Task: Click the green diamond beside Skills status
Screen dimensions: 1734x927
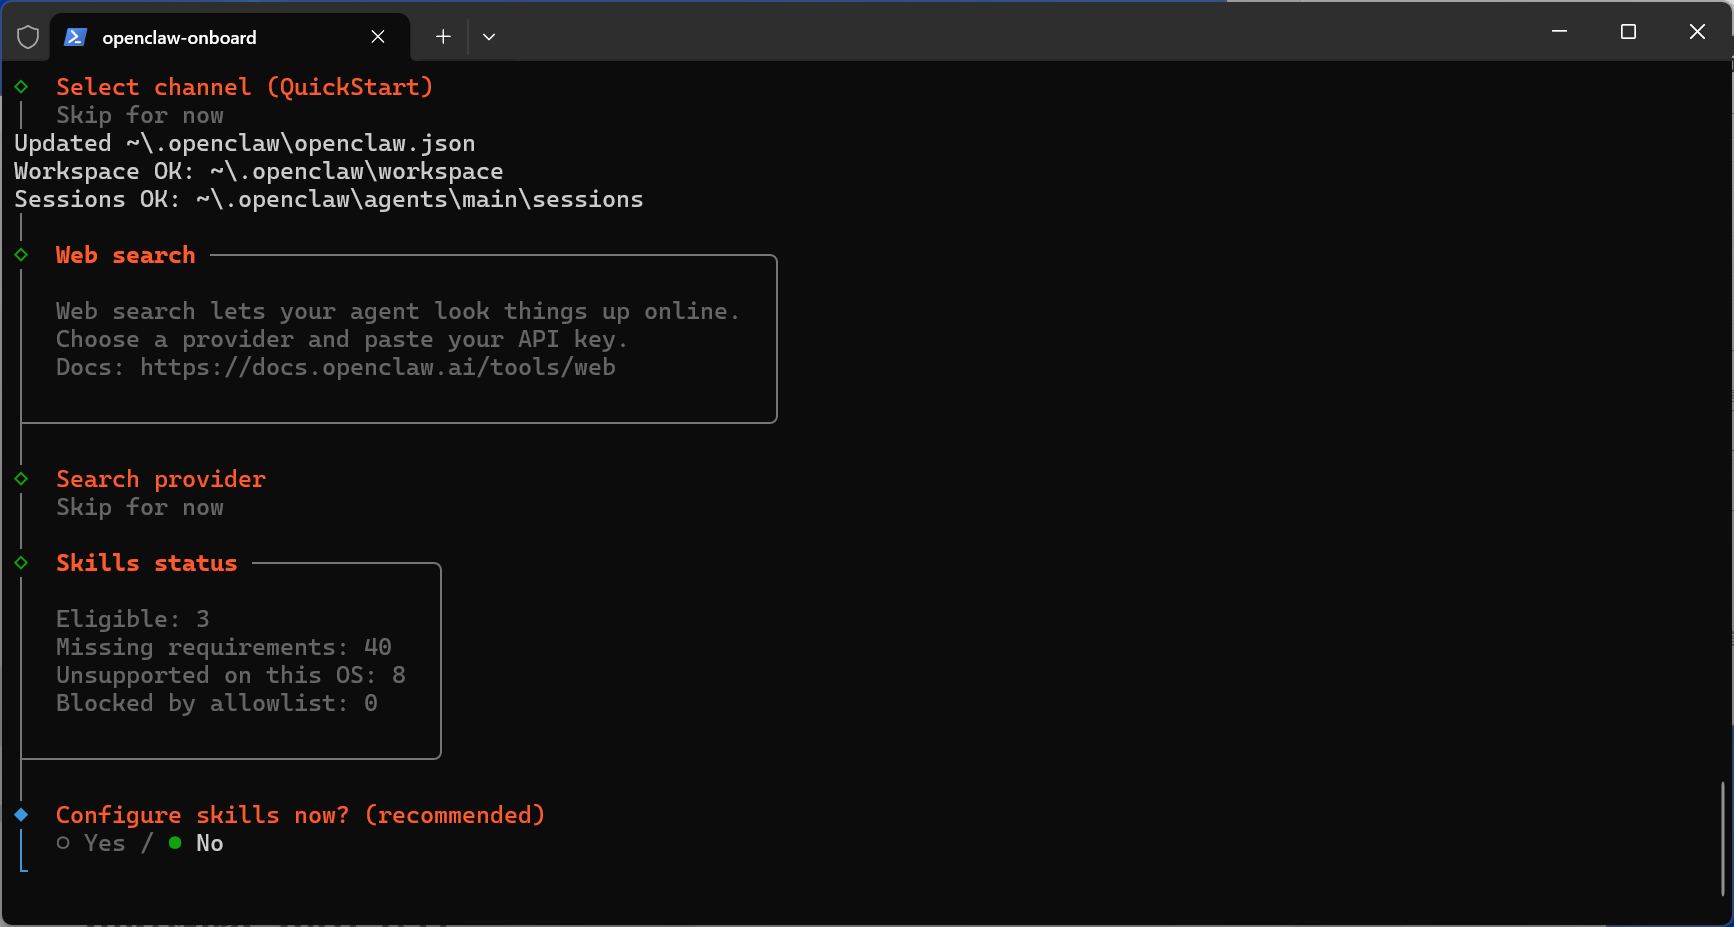Action: (x=21, y=563)
